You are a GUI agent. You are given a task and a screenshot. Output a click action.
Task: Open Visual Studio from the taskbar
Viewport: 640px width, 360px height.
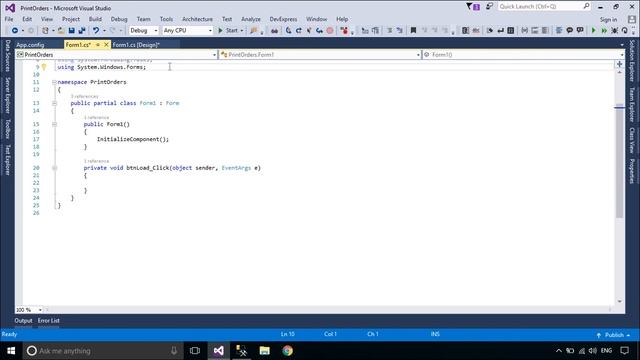[218, 351]
